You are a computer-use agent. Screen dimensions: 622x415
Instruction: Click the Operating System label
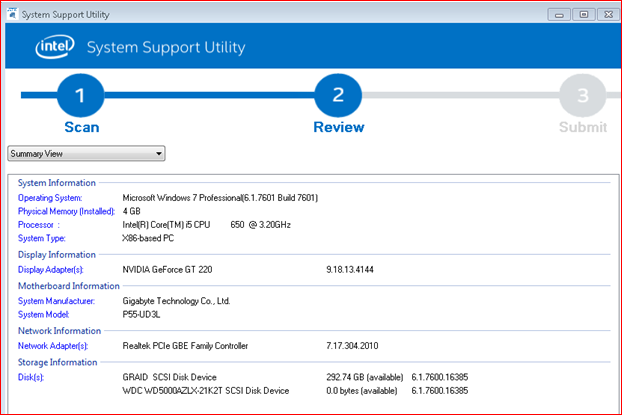(x=50, y=198)
